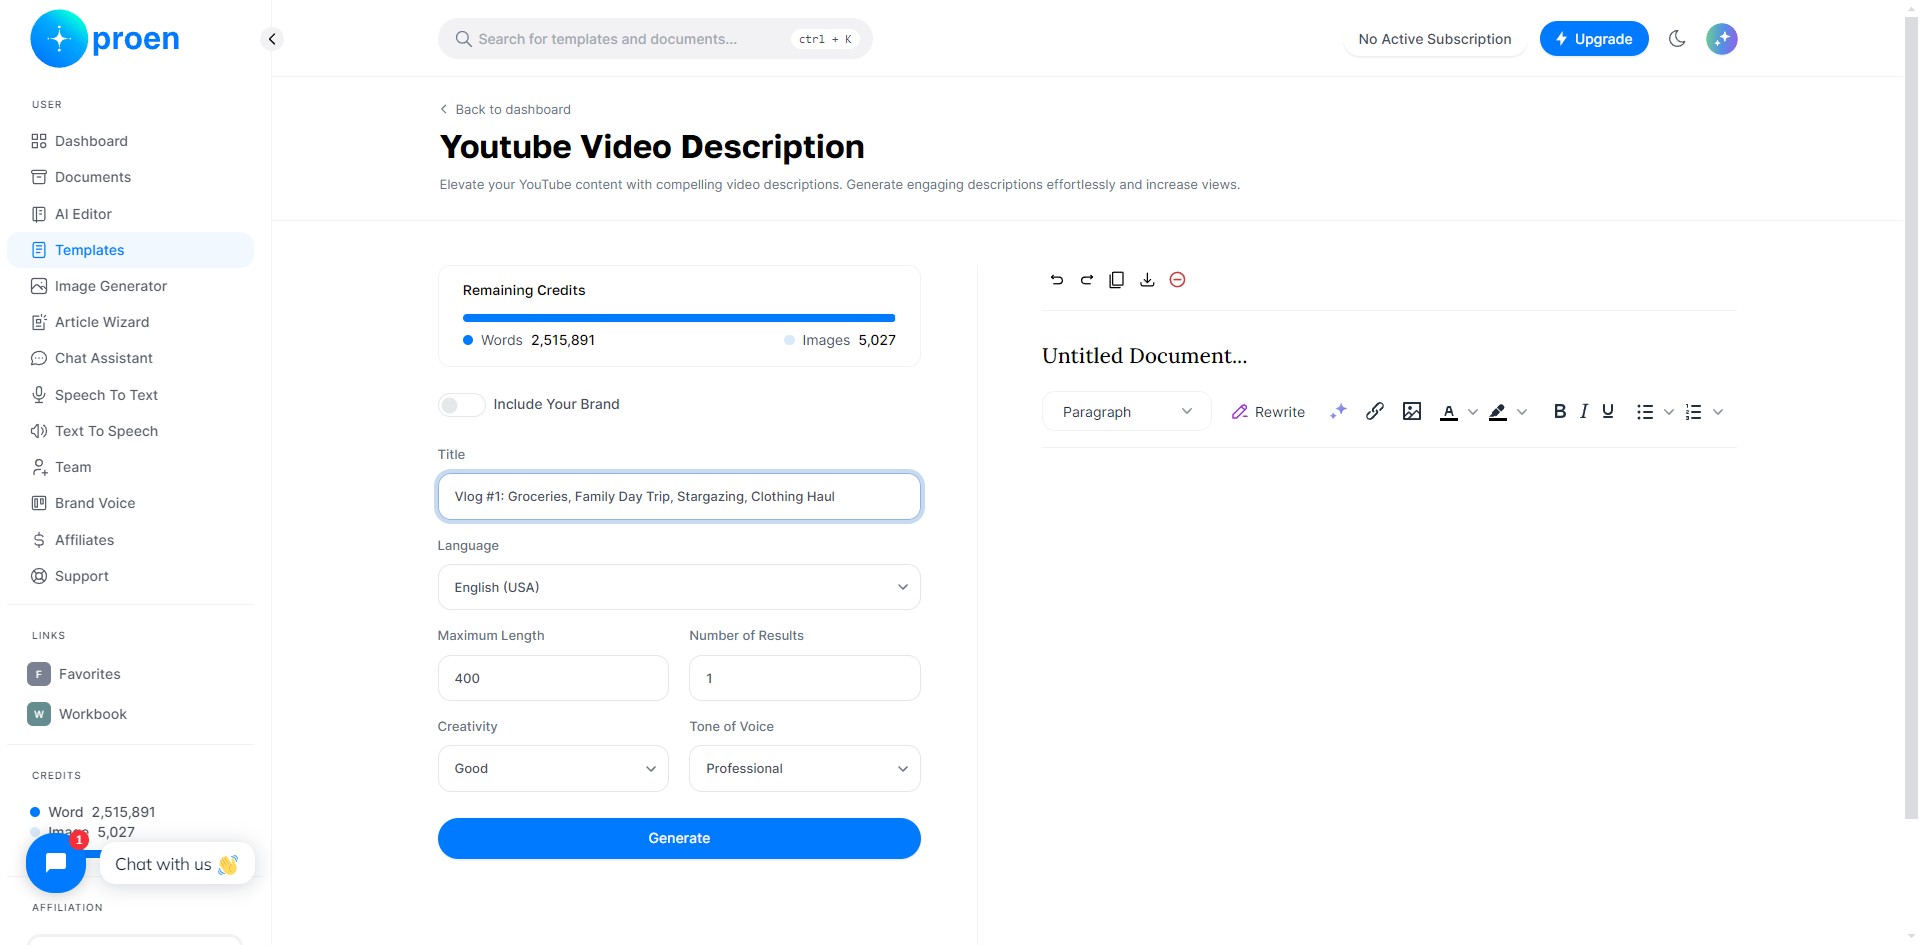Viewport: 1920px width, 945px height.
Task: Click the AI sparkle icon in toolbar
Action: point(1338,412)
